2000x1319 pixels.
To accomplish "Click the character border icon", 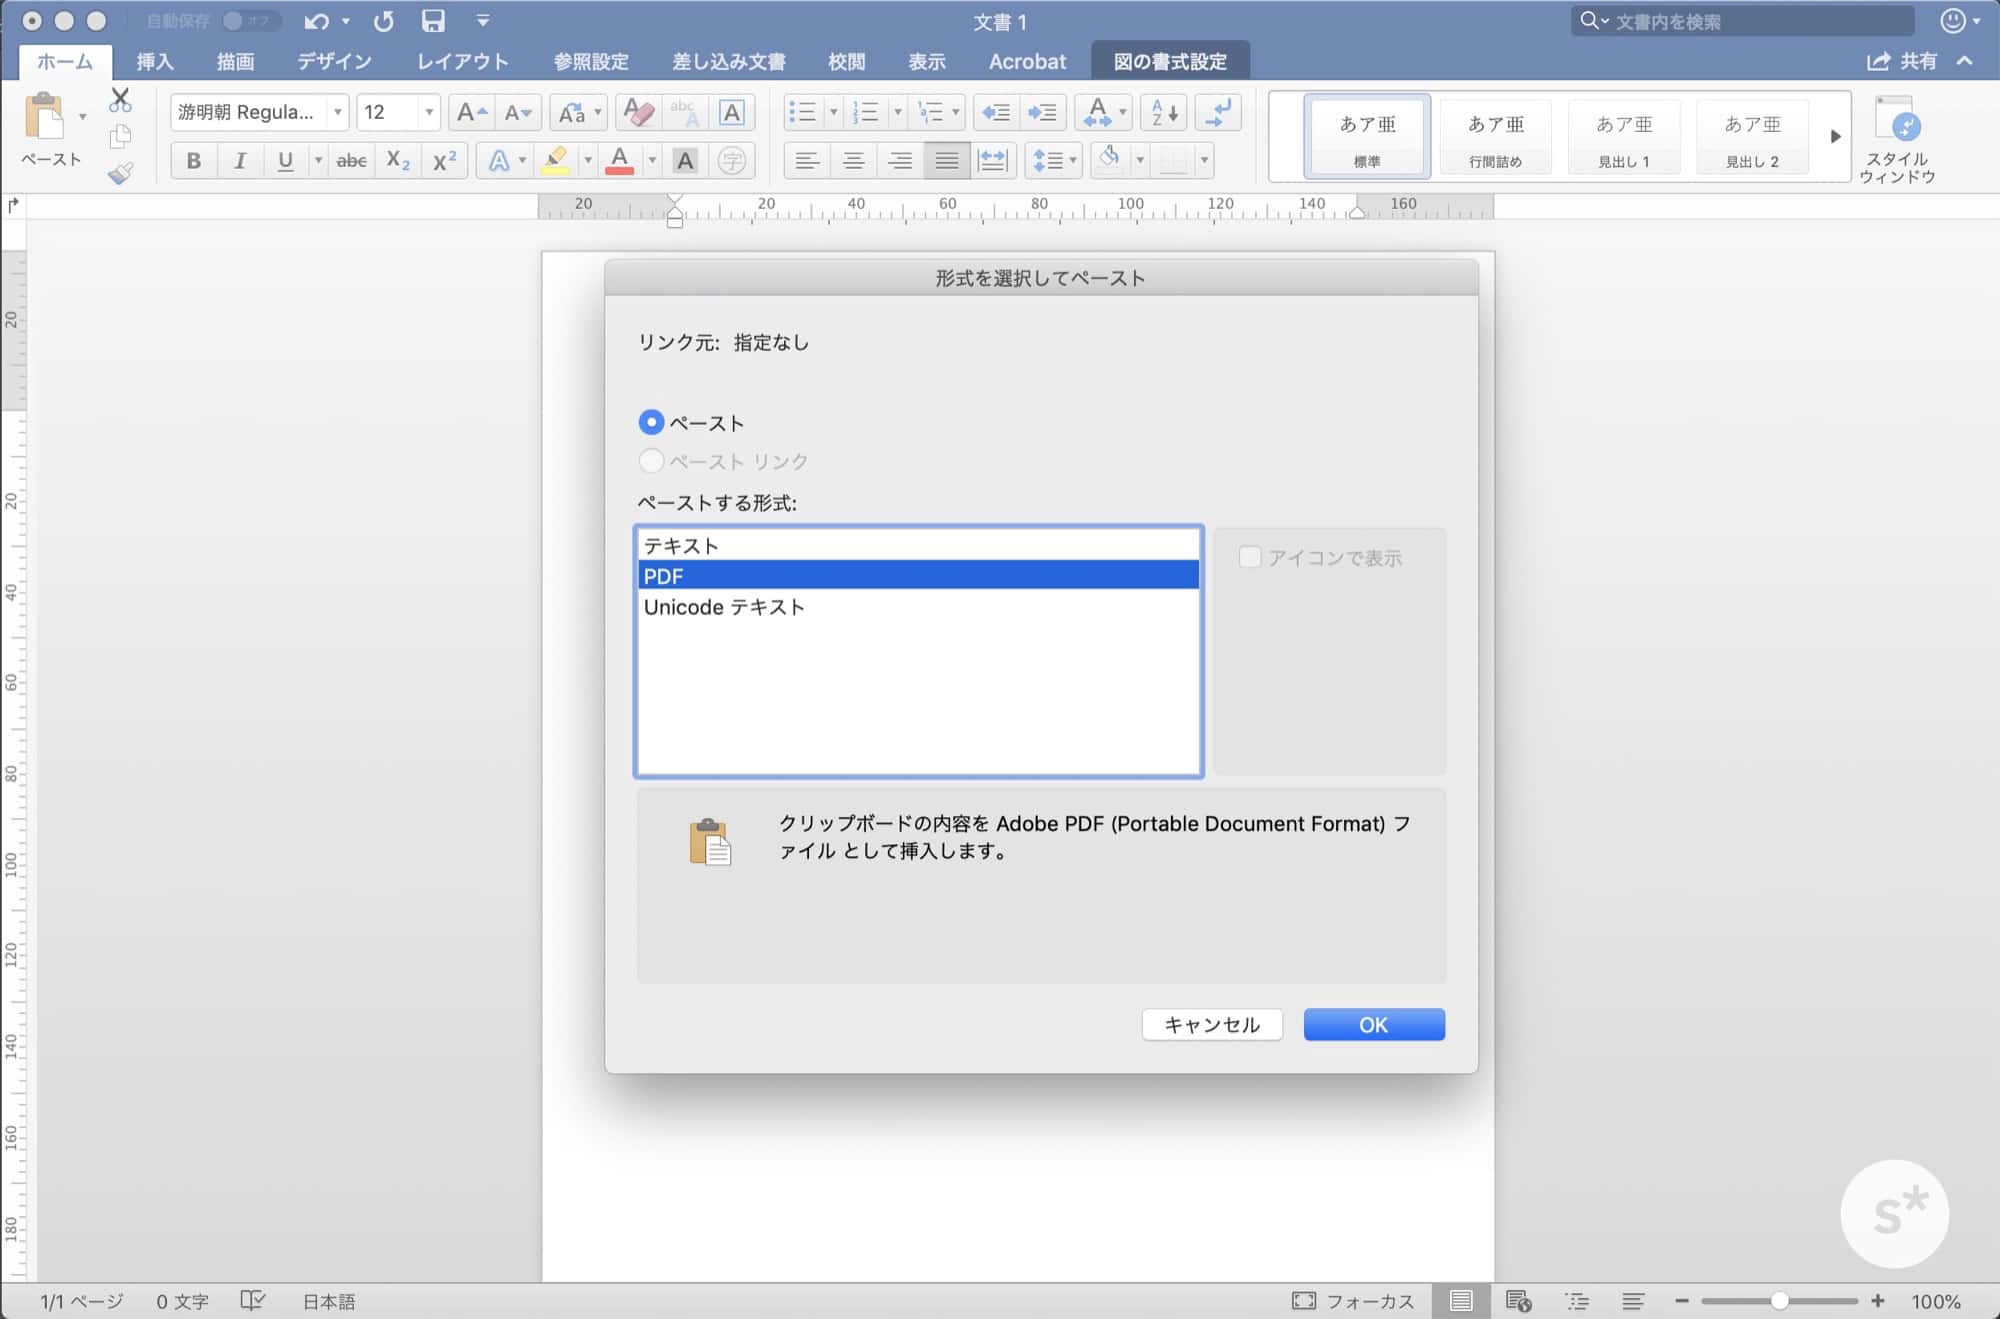I will 732,112.
